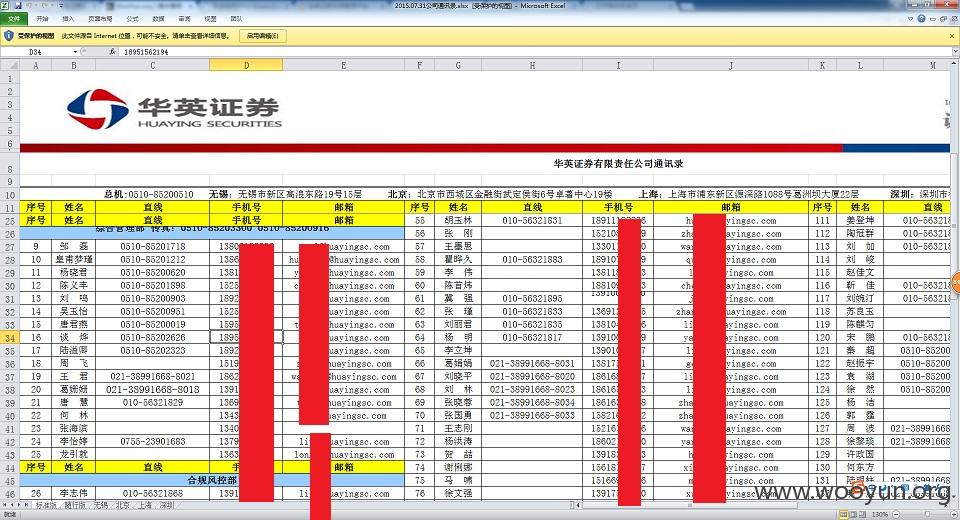Click the first-sheet navigation arrow
The image size is (960, 520).
(x=5, y=505)
